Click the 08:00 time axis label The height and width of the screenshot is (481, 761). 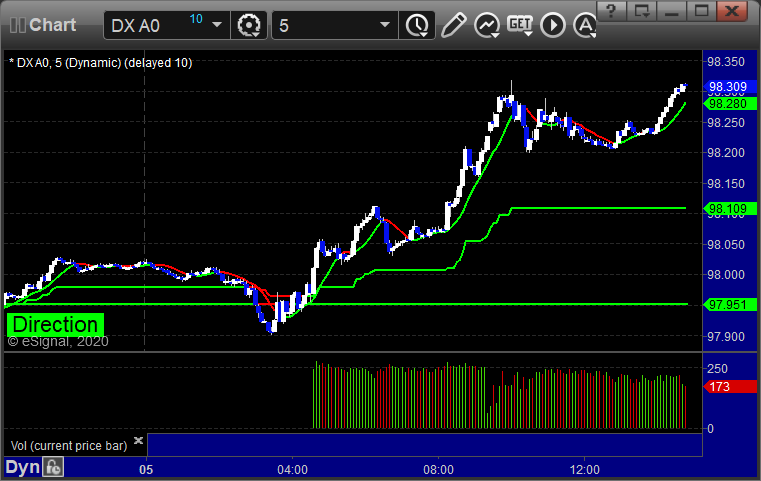tap(438, 470)
